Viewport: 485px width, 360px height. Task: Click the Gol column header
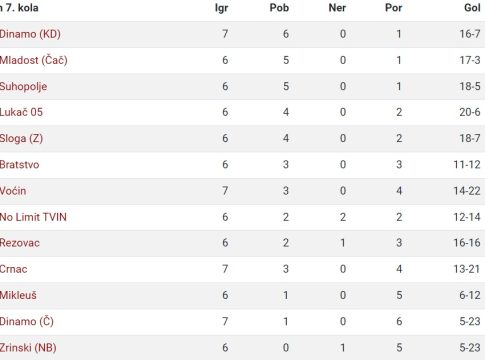click(x=472, y=8)
